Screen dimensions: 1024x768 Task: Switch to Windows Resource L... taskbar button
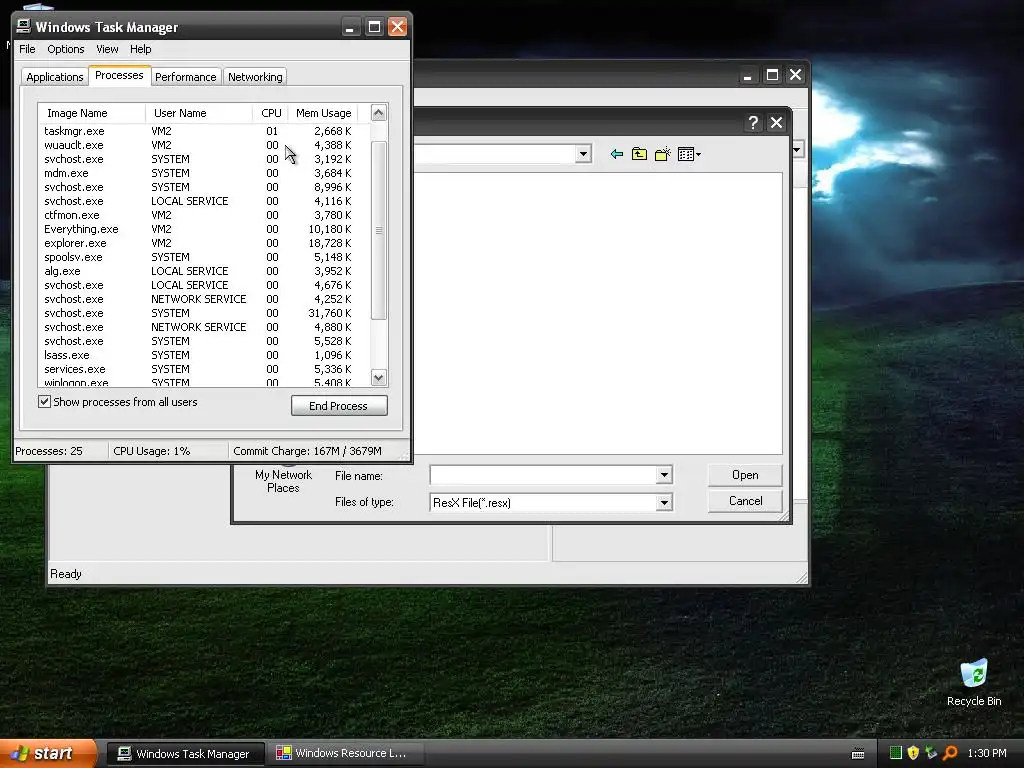345,754
